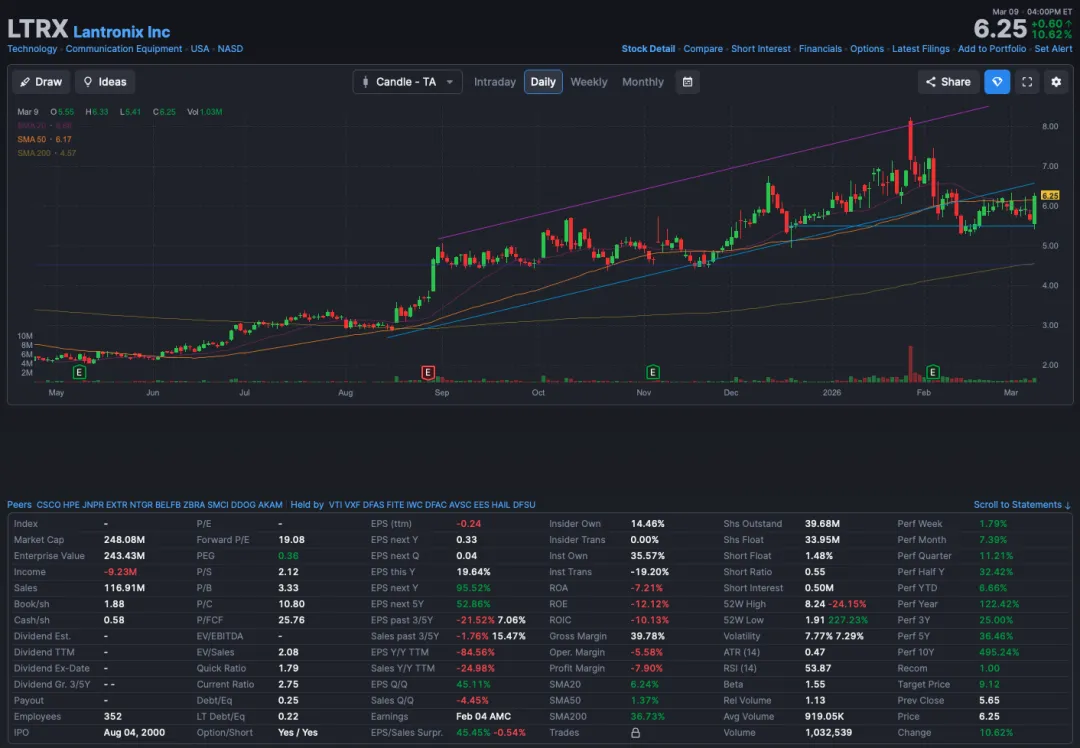The width and height of the screenshot is (1080, 748).
Task: Click the Perf Year value 122.42%
Action: click(999, 604)
